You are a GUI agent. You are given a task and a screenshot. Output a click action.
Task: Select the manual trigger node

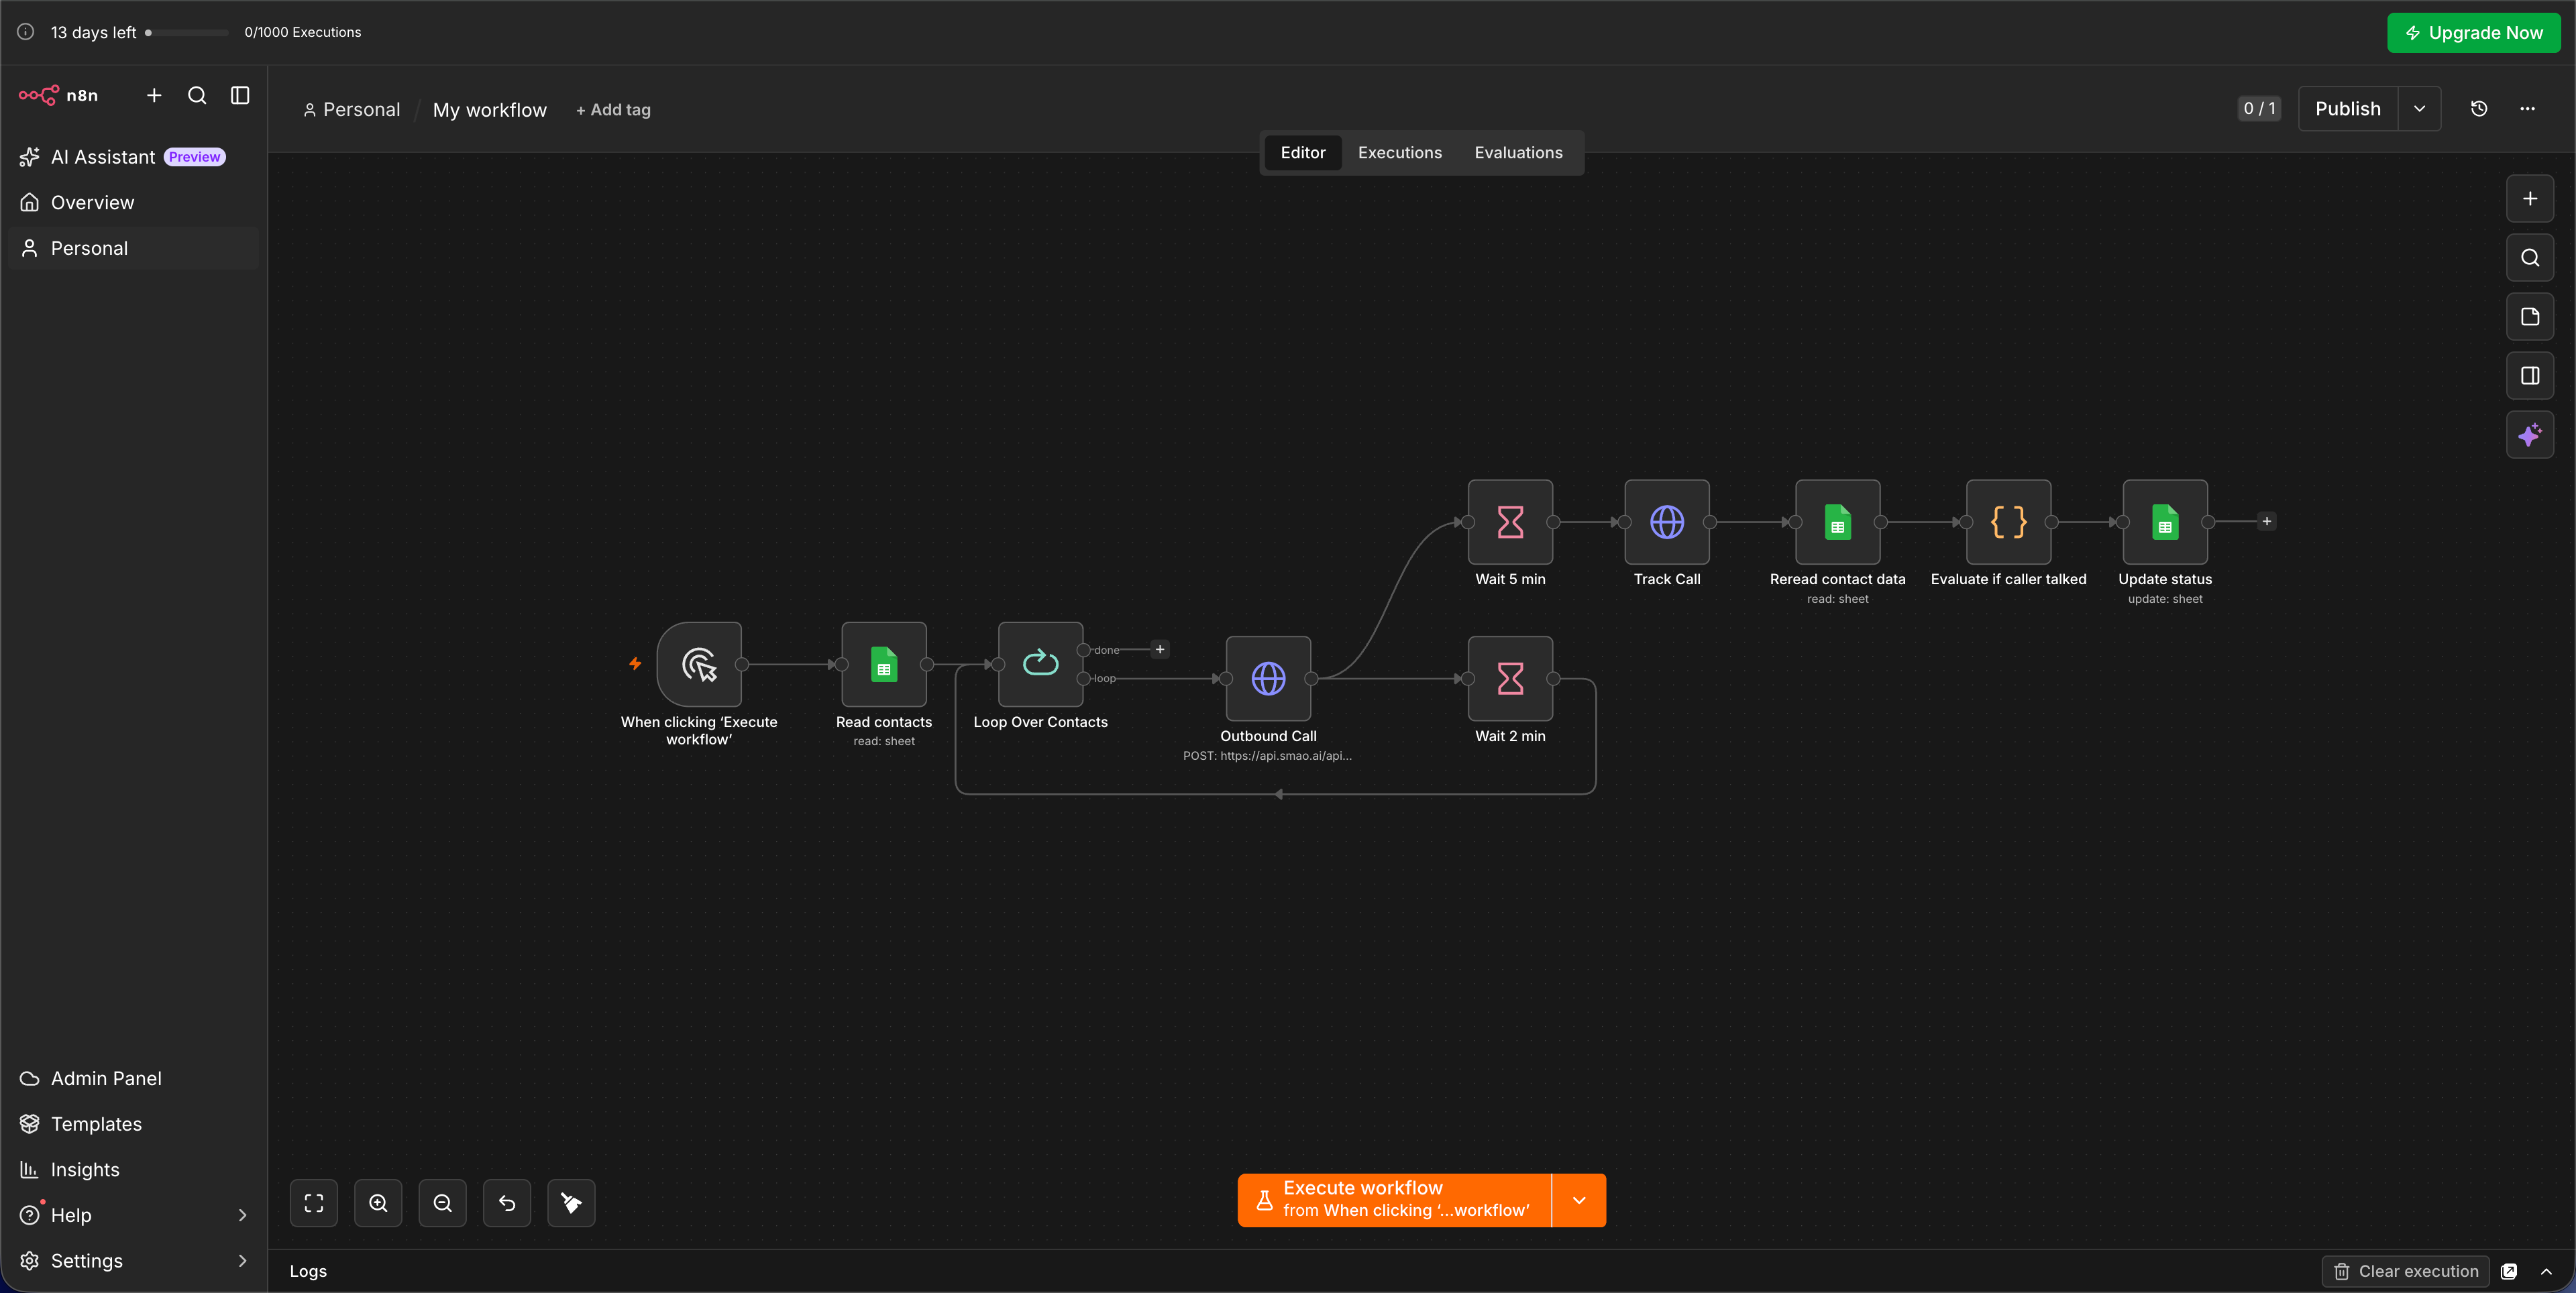tap(699, 664)
